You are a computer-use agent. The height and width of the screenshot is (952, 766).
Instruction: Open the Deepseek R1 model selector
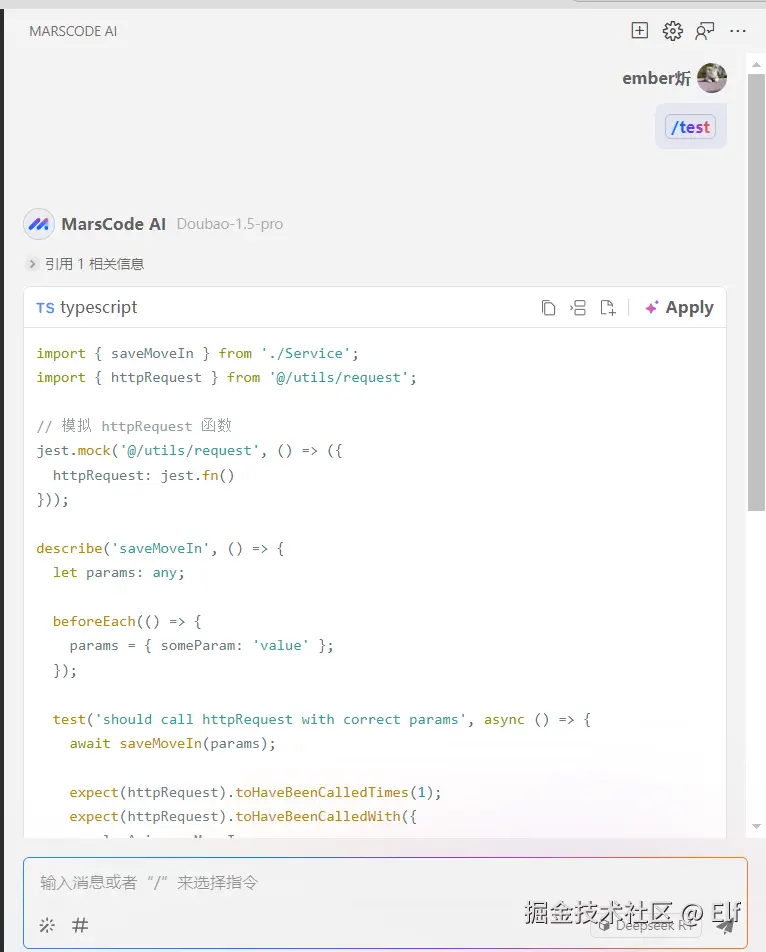[645, 926]
